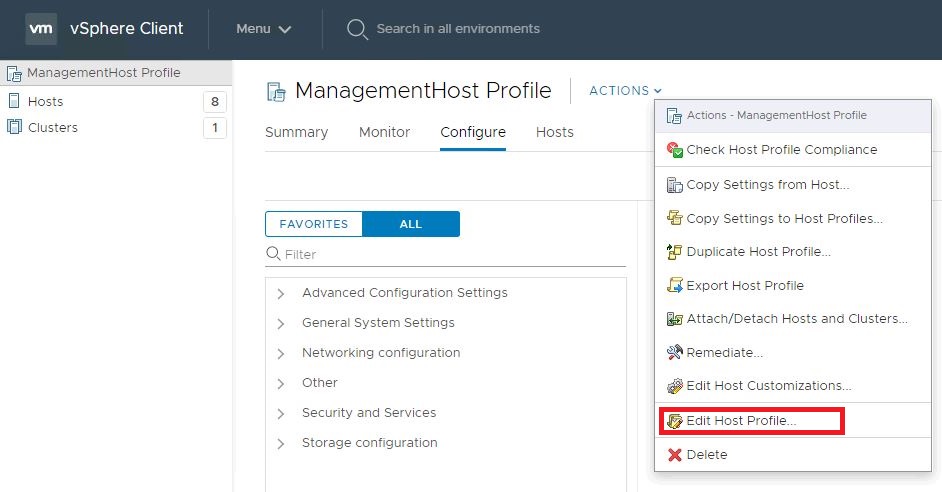942x492 pixels.
Task: Click the Duplicate Host Profile icon
Action: [x=674, y=252]
